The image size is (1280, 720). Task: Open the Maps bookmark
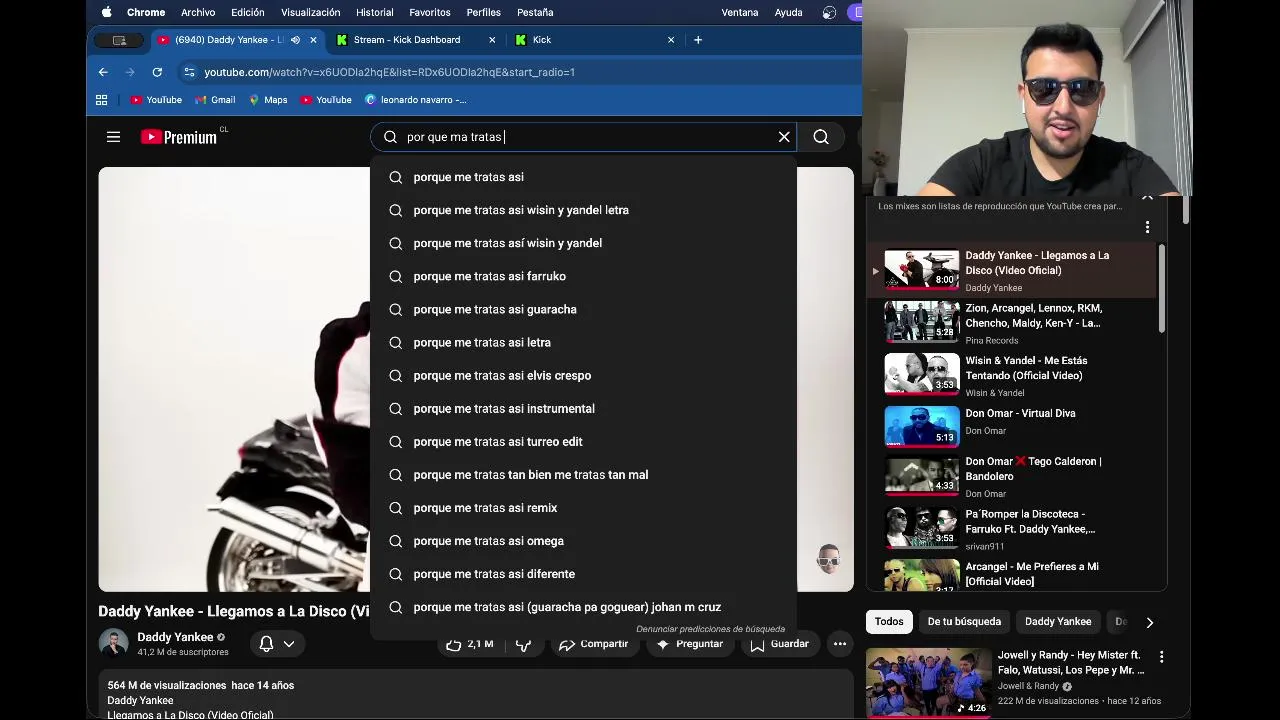pyautogui.click(x=268, y=100)
